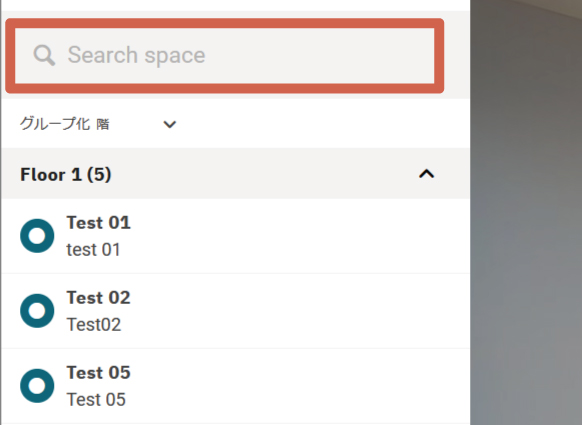Click the teal ring icon of Test 01

pyautogui.click(x=37, y=236)
